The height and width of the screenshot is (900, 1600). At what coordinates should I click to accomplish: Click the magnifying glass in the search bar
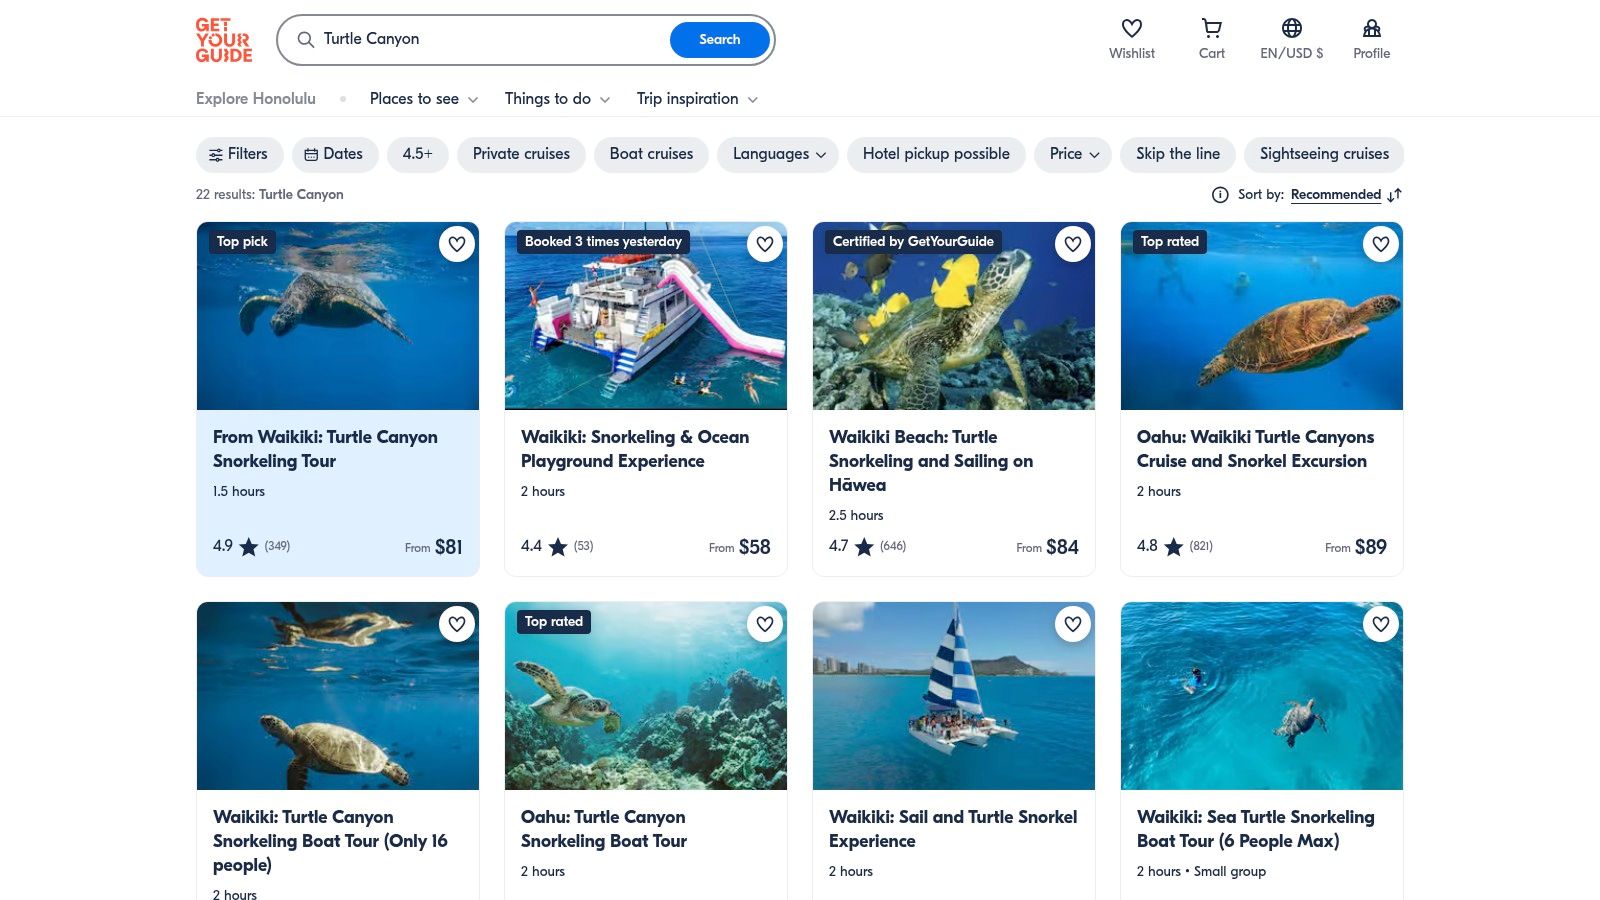click(305, 40)
